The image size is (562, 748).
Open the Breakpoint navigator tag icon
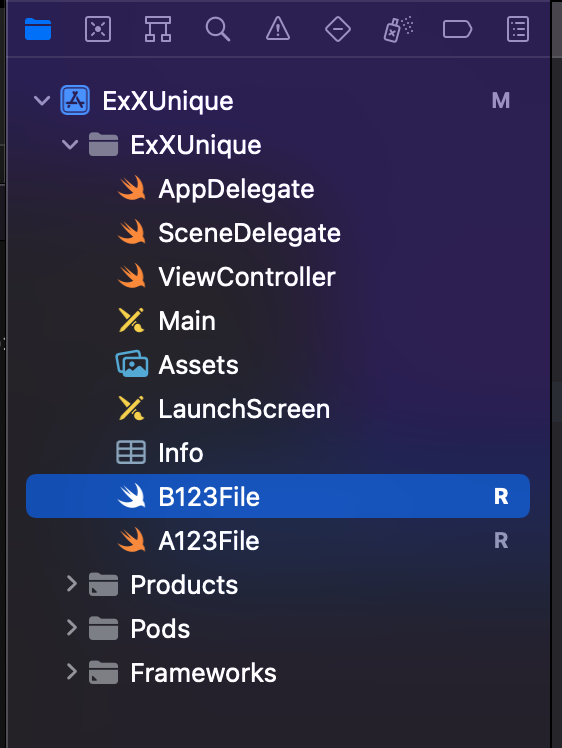(458, 29)
